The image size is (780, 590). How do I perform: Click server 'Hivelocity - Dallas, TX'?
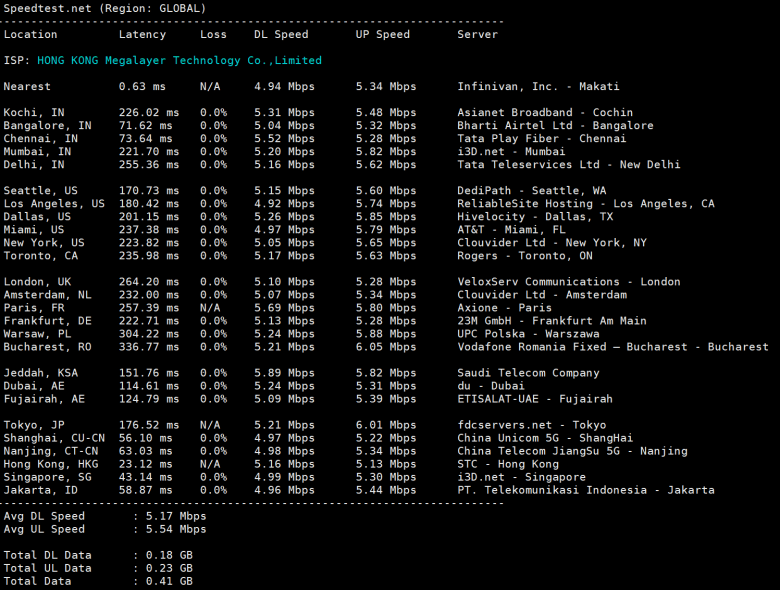coord(535,216)
